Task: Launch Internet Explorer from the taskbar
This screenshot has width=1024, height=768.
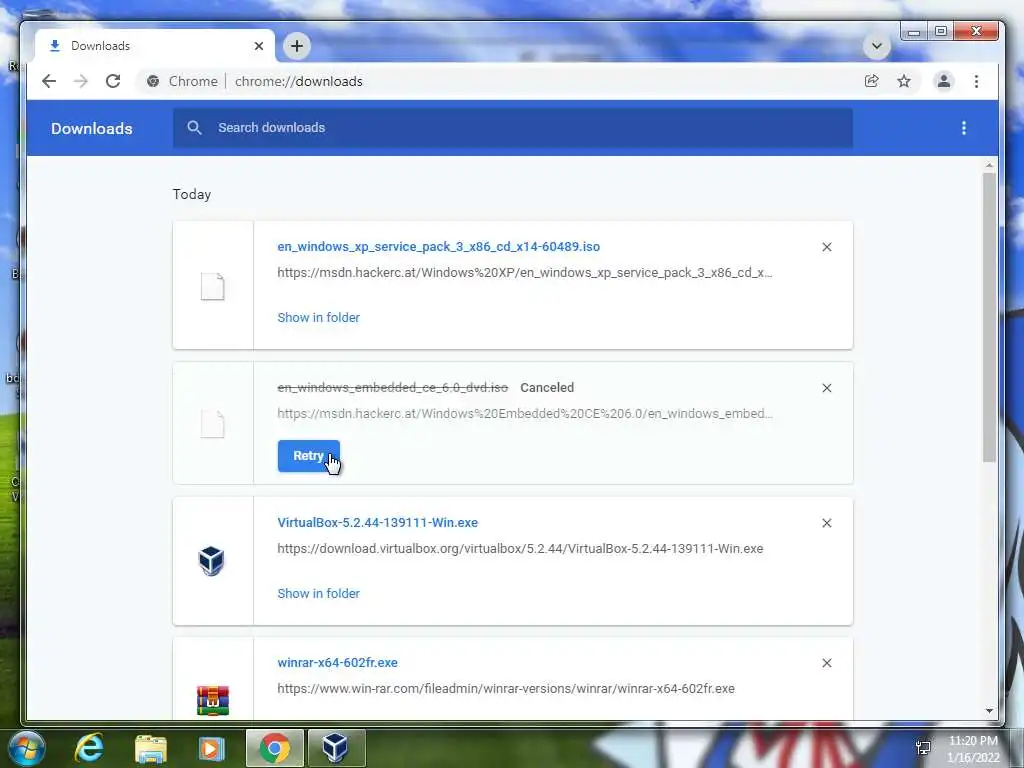Action: [89, 748]
